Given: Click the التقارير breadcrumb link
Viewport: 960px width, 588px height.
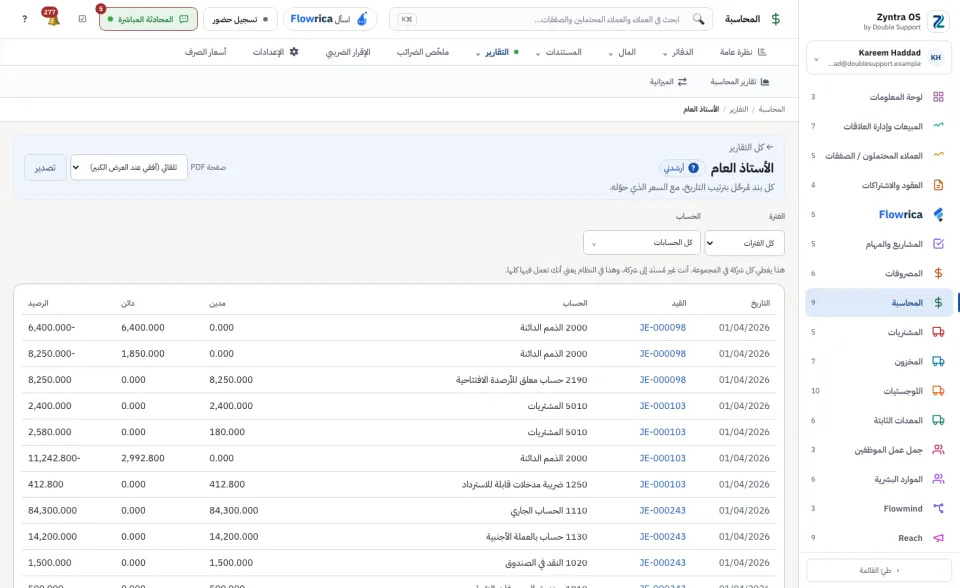Looking at the screenshot, I should [738, 109].
